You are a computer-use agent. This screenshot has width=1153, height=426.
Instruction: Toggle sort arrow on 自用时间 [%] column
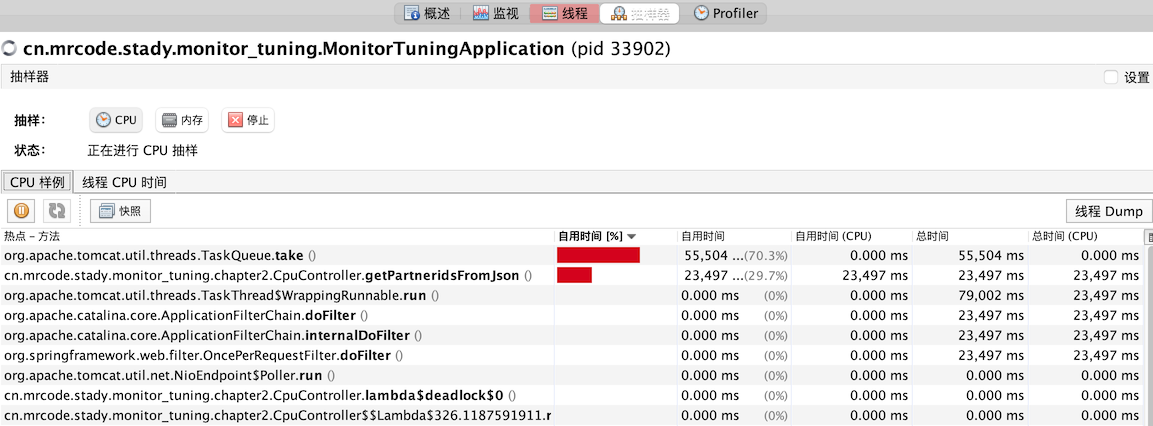click(631, 236)
